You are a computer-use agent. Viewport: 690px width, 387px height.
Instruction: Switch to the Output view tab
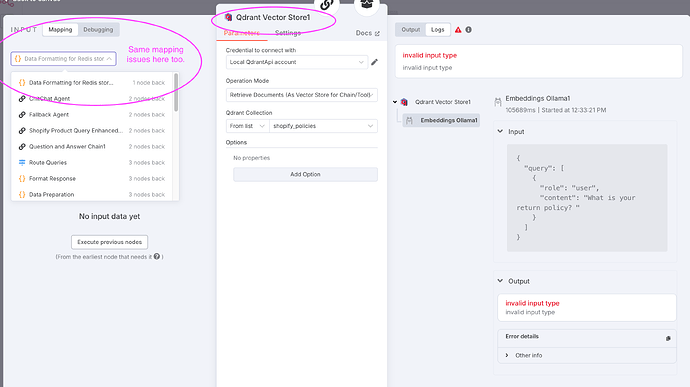(411, 29)
